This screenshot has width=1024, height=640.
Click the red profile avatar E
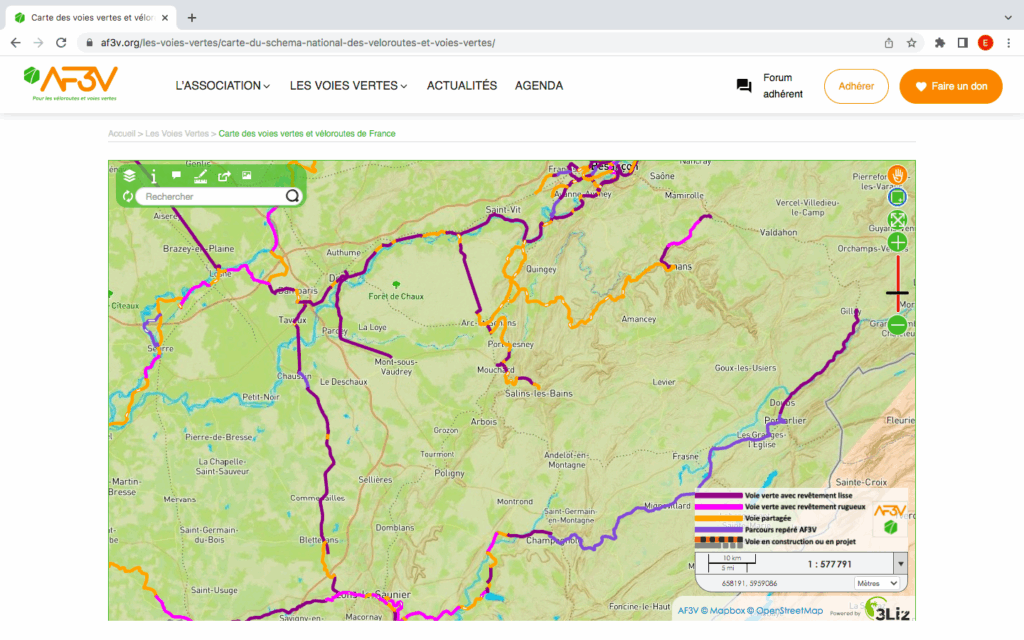[x=985, y=43]
